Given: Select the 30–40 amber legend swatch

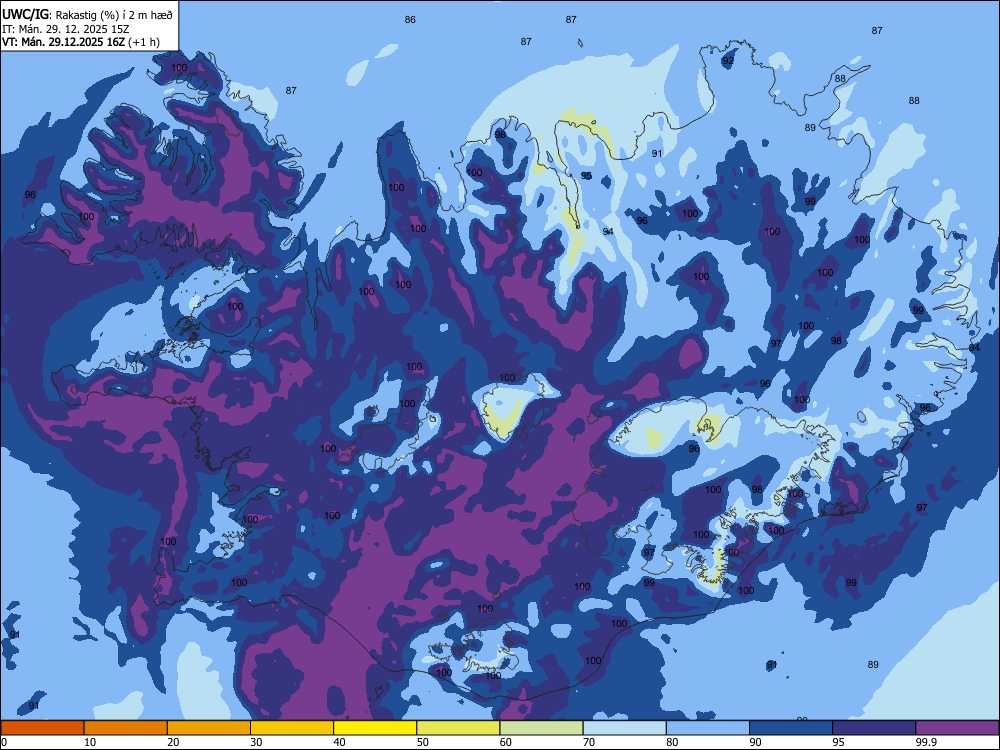Looking at the screenshot, I should click(292, 728).
